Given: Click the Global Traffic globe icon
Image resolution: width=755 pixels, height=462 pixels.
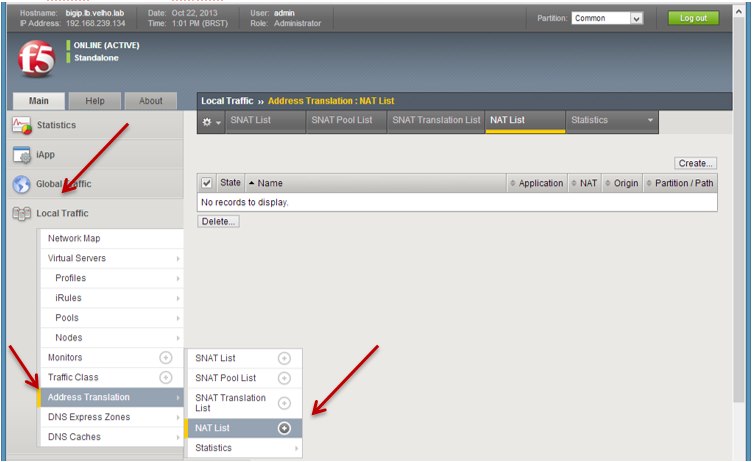Looking at the screenshot, I should pos(21,185).
